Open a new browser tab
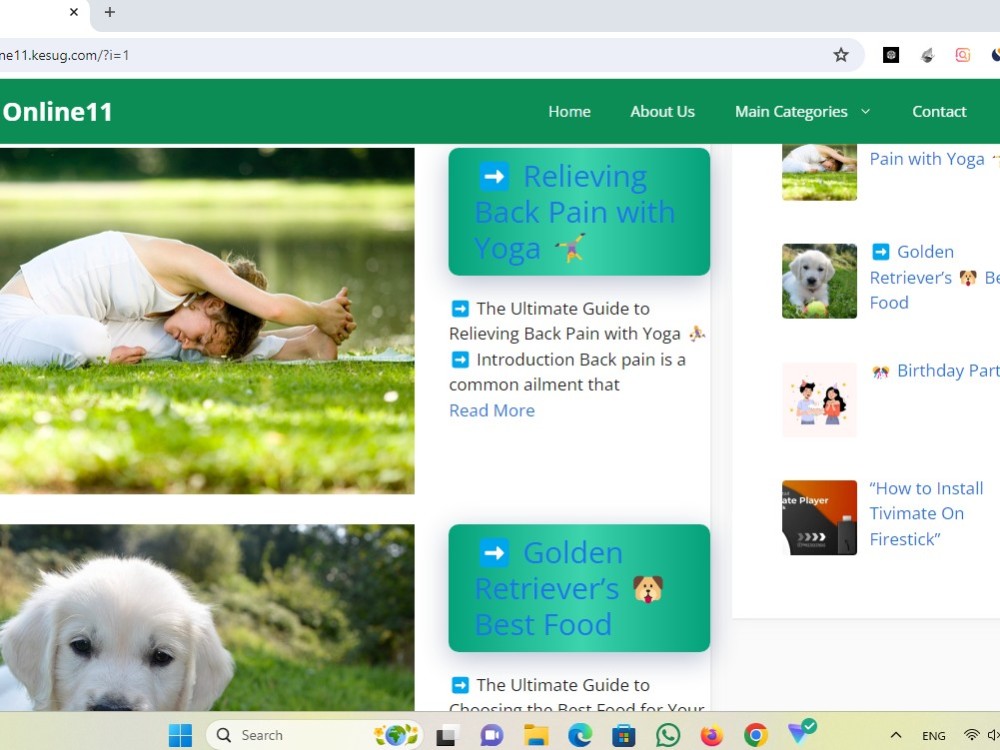This screenshot has height=750, width=1000. pos(110,11)
